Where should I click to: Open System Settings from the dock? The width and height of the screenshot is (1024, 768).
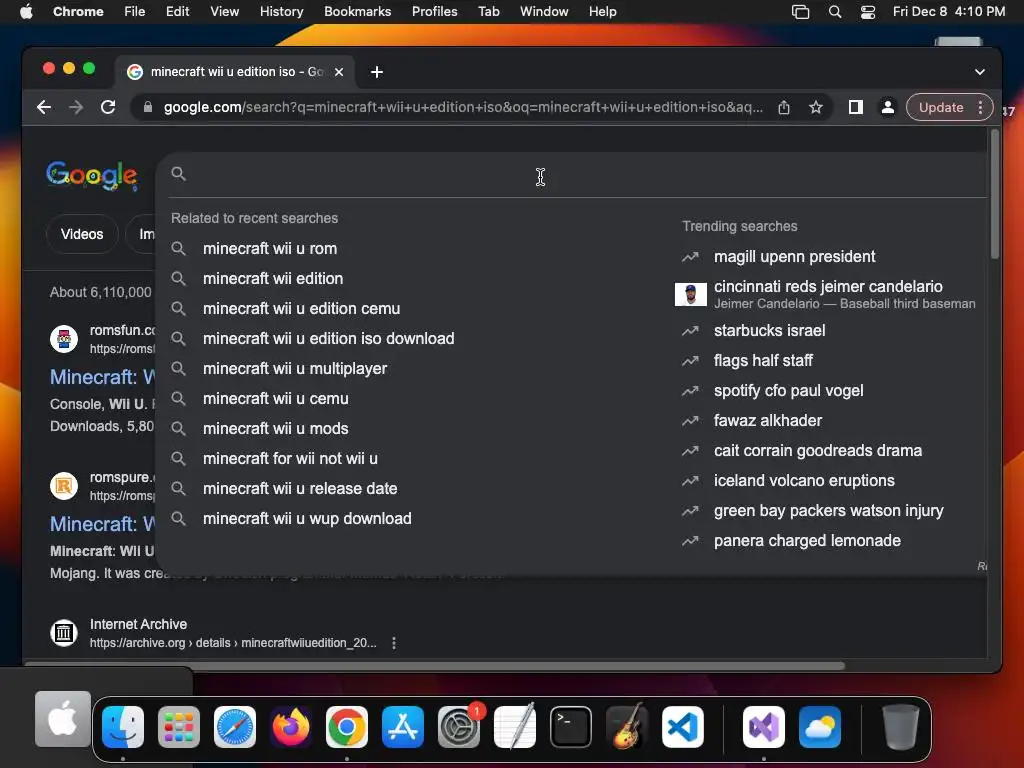click(459, 727)
